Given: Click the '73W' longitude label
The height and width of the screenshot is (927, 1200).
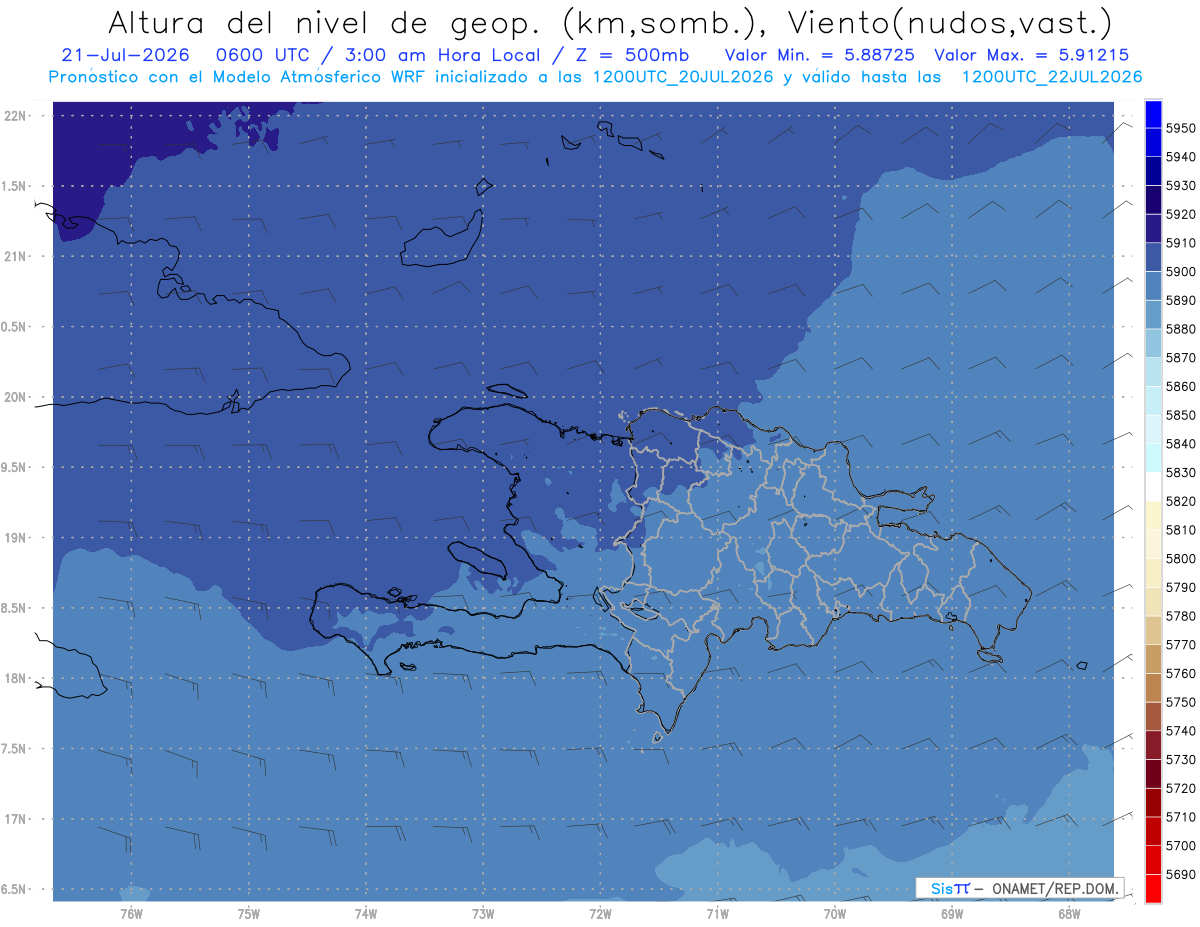Looking at the screenshot, I should pos(483,914).
